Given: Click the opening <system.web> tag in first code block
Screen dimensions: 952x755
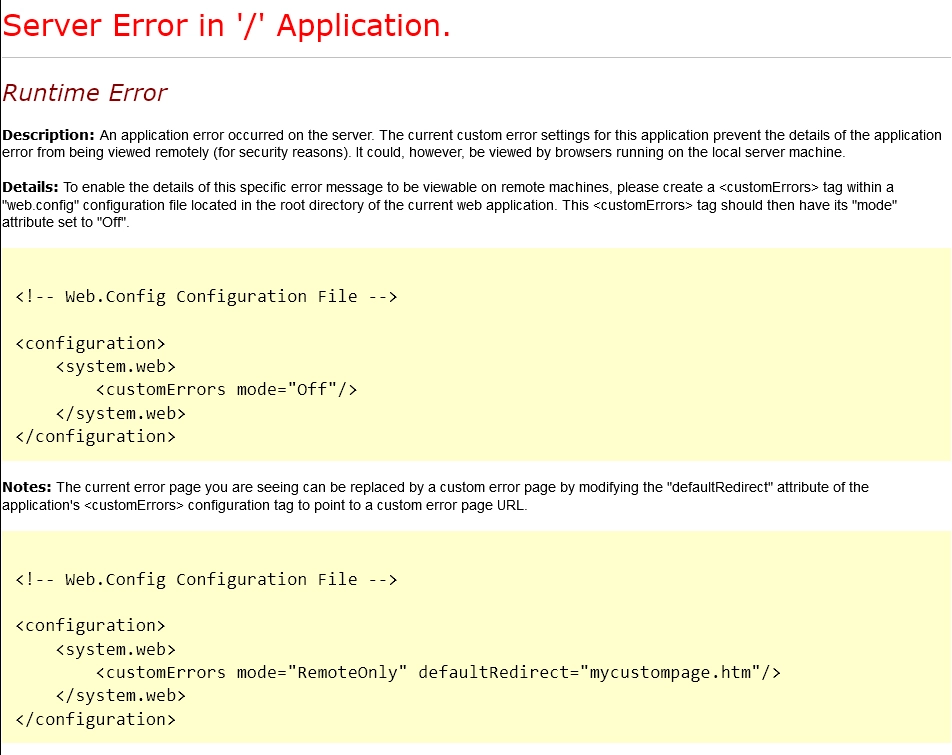Looking at the screenshot, I should [x=115, y=366].
